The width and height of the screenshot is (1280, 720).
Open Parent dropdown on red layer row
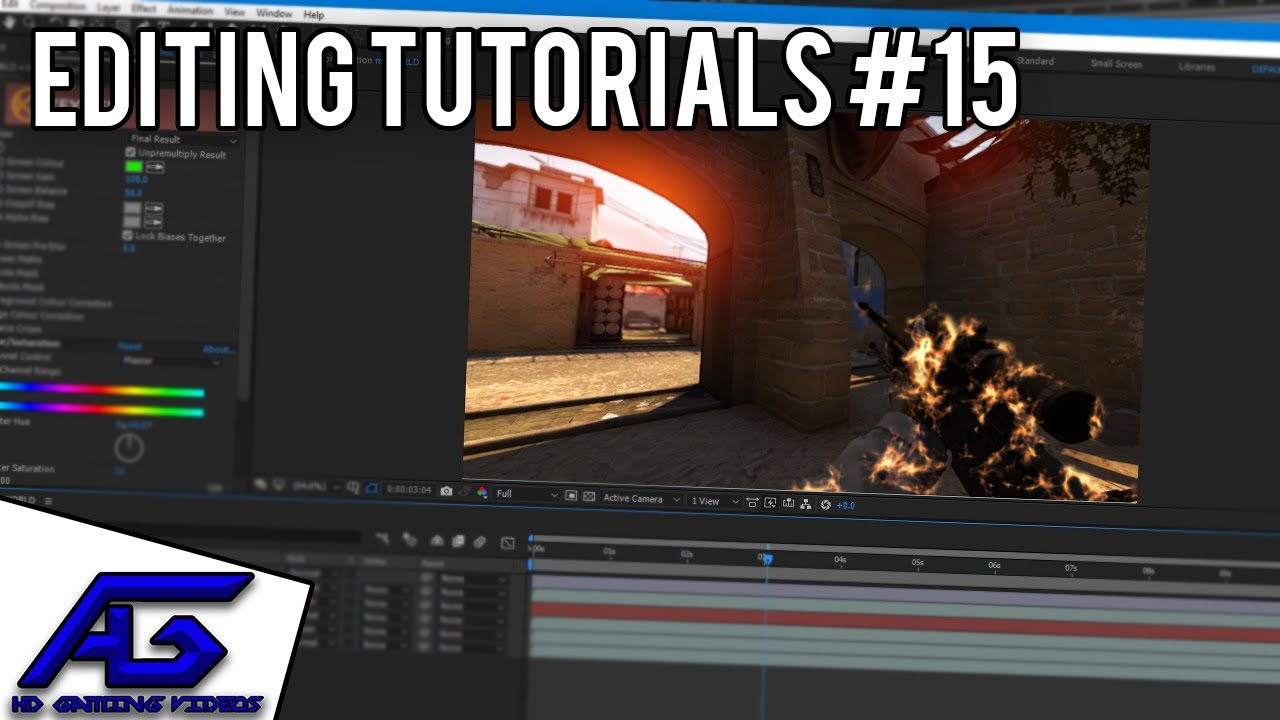point(472,606)
